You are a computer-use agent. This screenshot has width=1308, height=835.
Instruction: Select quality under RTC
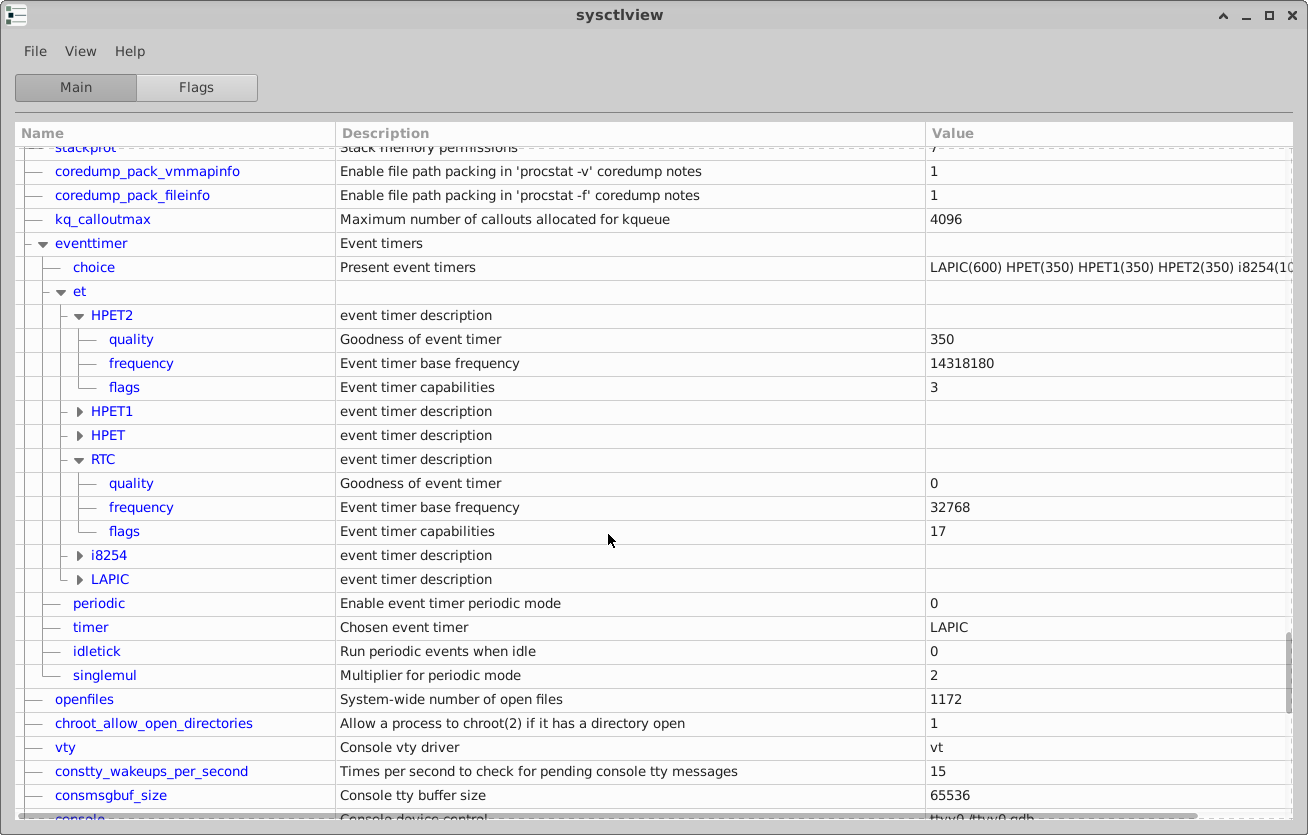pyautogui.click(x=131, y=484)
